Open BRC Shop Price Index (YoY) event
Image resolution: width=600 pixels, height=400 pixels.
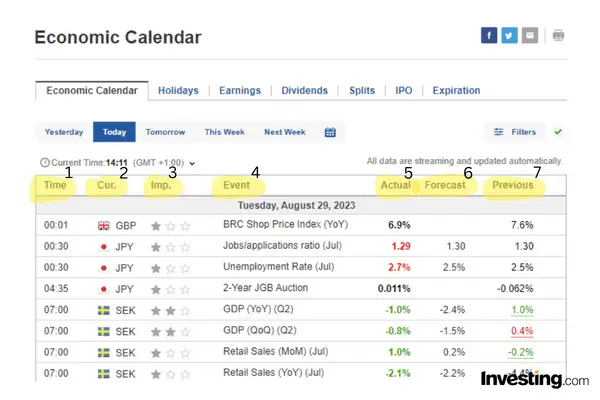(285, 224)
